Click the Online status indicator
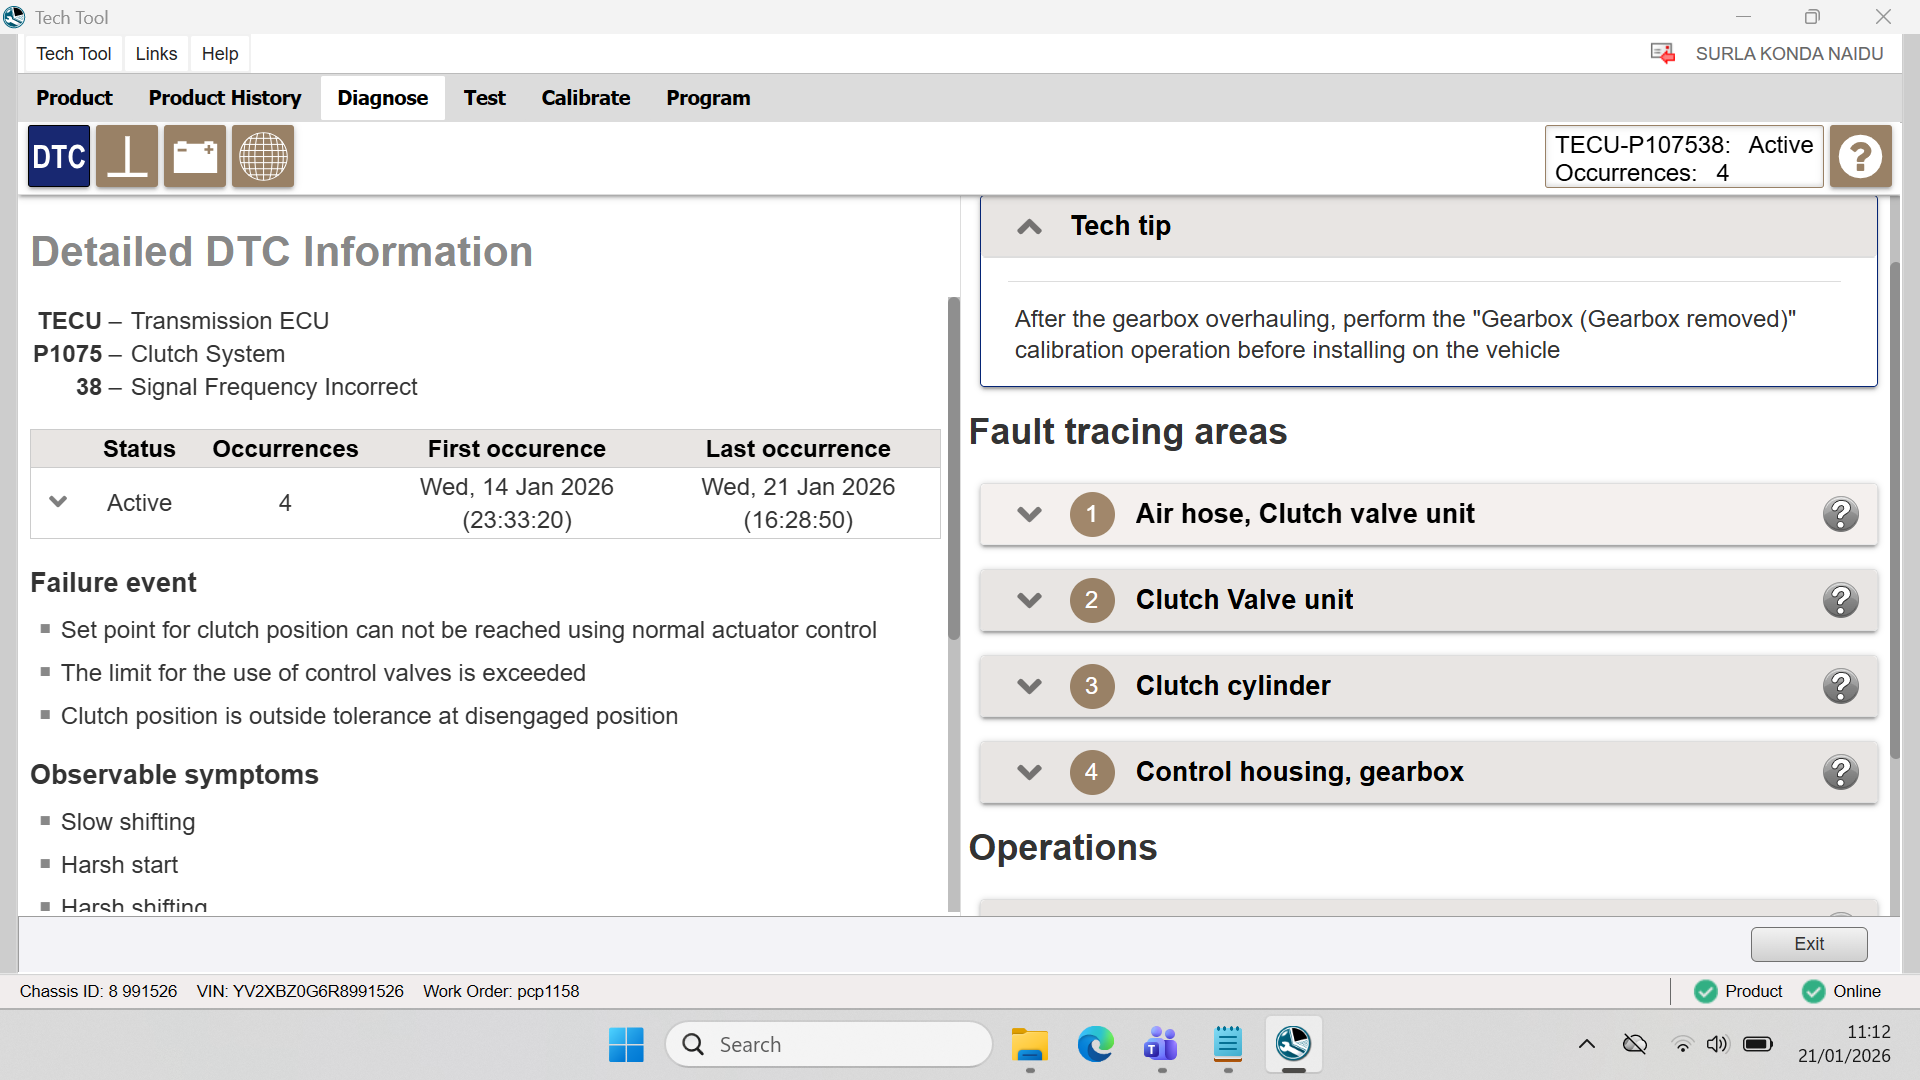Image resolution: width=1920 pixels, height=1080 pixels. (1841, 991)
